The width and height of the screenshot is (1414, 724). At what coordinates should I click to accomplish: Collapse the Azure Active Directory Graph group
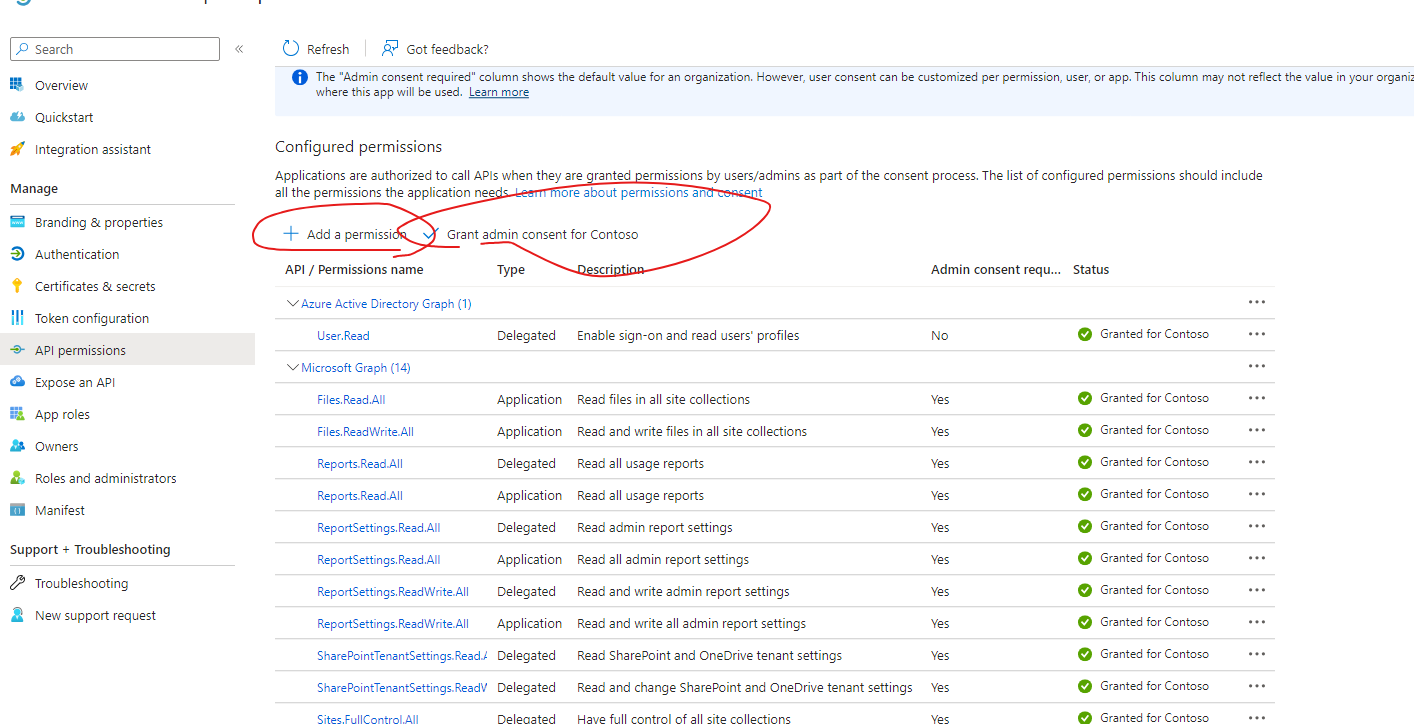tap(292, 302)
